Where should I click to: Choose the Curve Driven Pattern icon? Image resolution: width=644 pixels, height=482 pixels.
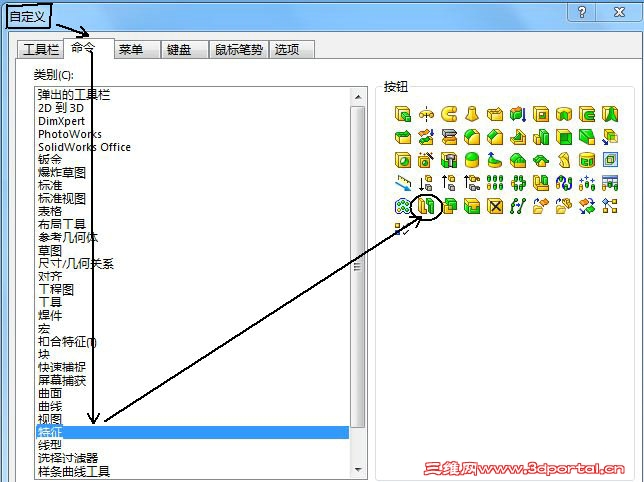(564, 183)
